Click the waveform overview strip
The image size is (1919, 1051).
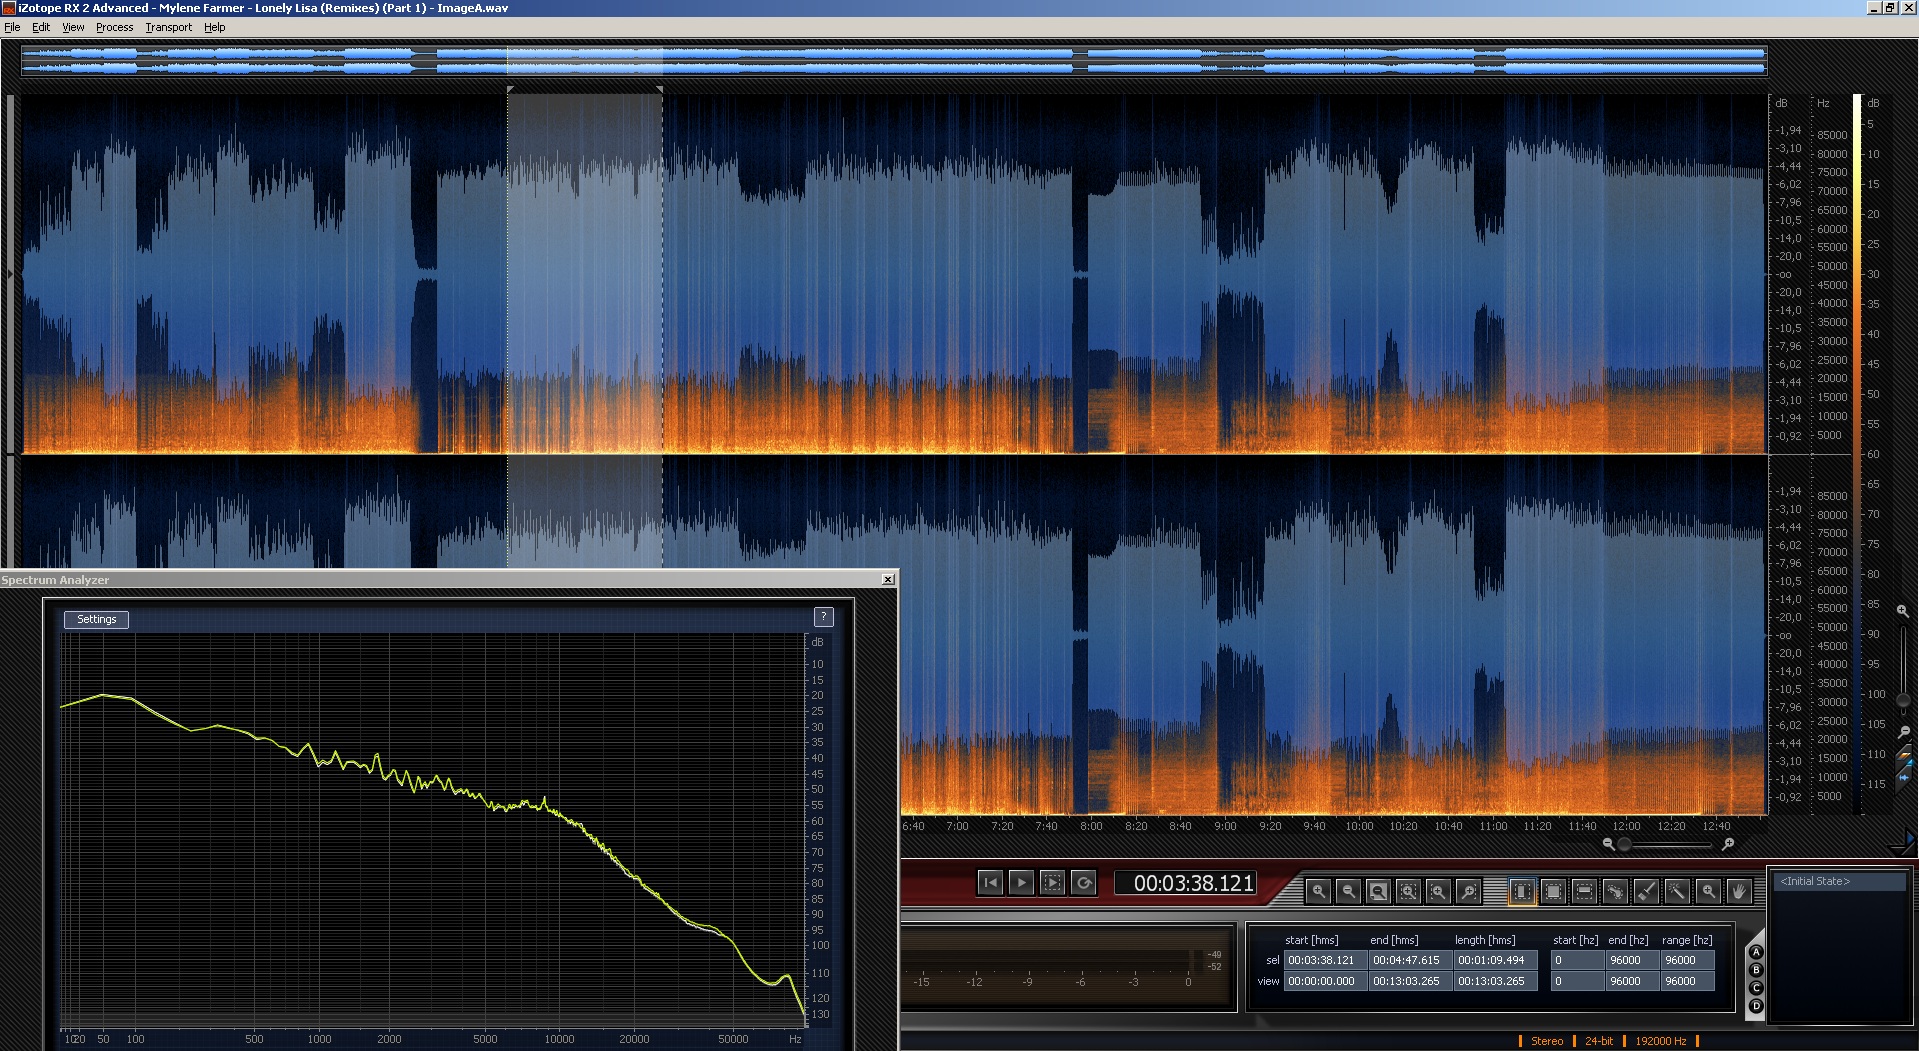click(894, 60)
